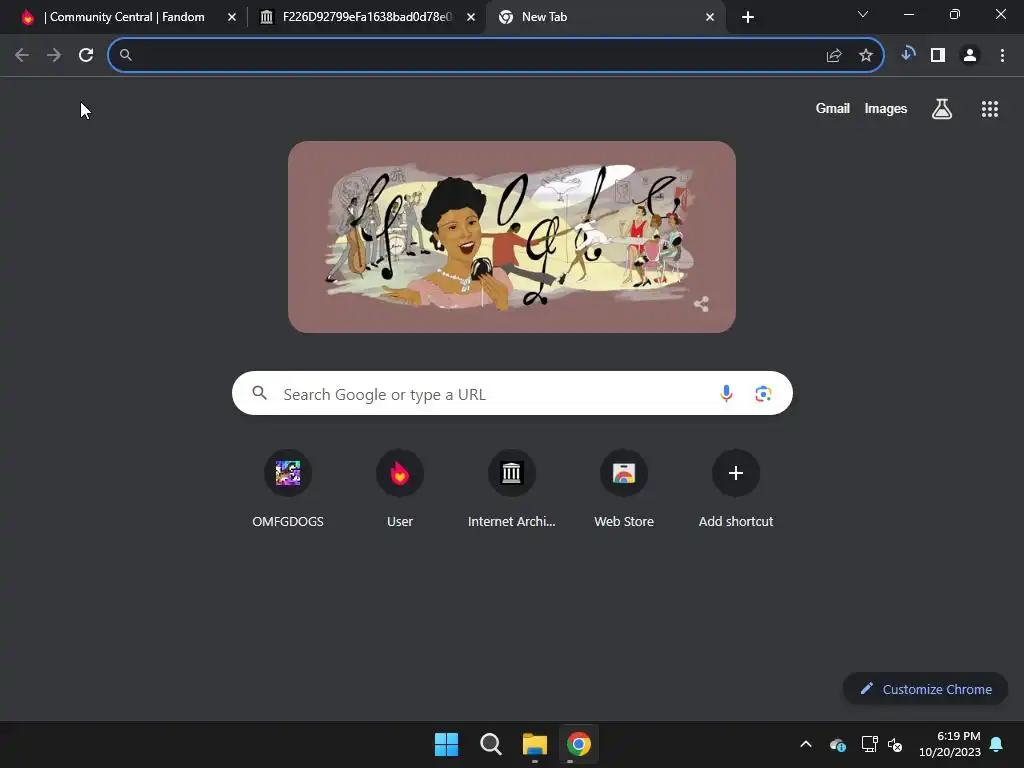Open the Chrome three-dot menu
This screenshot has height=768, width=1024.
pos(1002,56)
